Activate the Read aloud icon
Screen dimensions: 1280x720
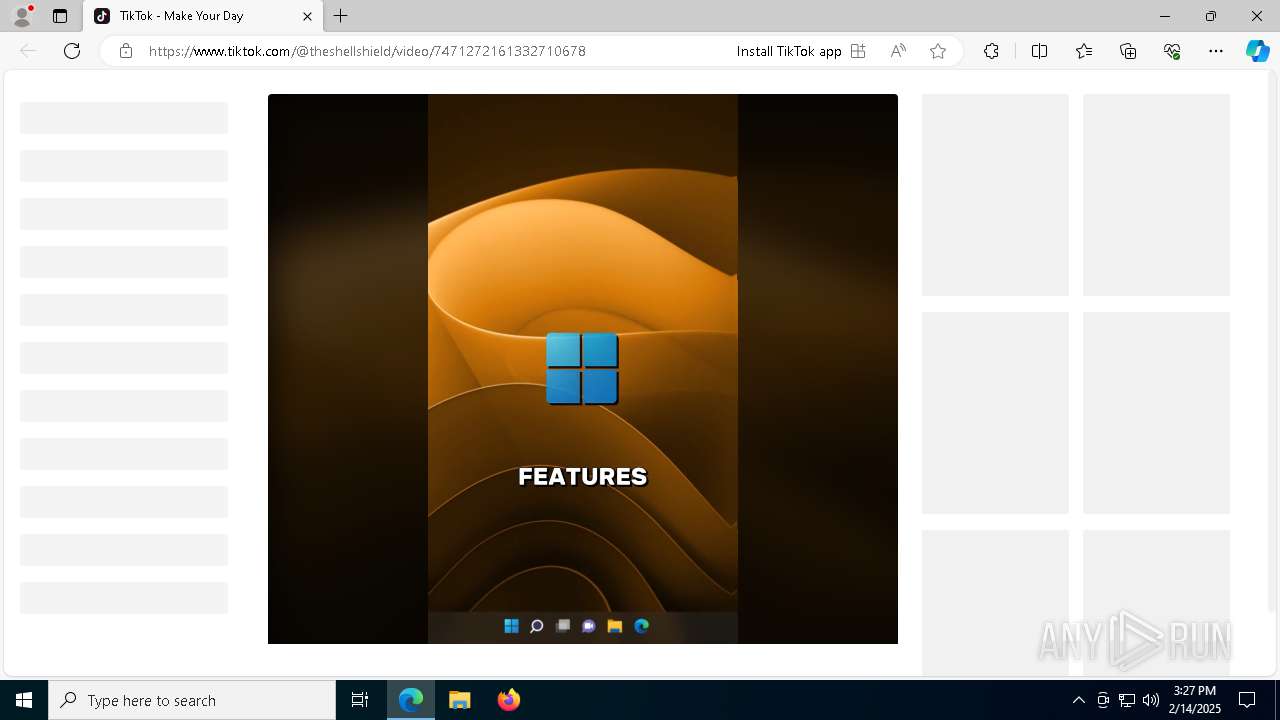(x=898, y=51)
